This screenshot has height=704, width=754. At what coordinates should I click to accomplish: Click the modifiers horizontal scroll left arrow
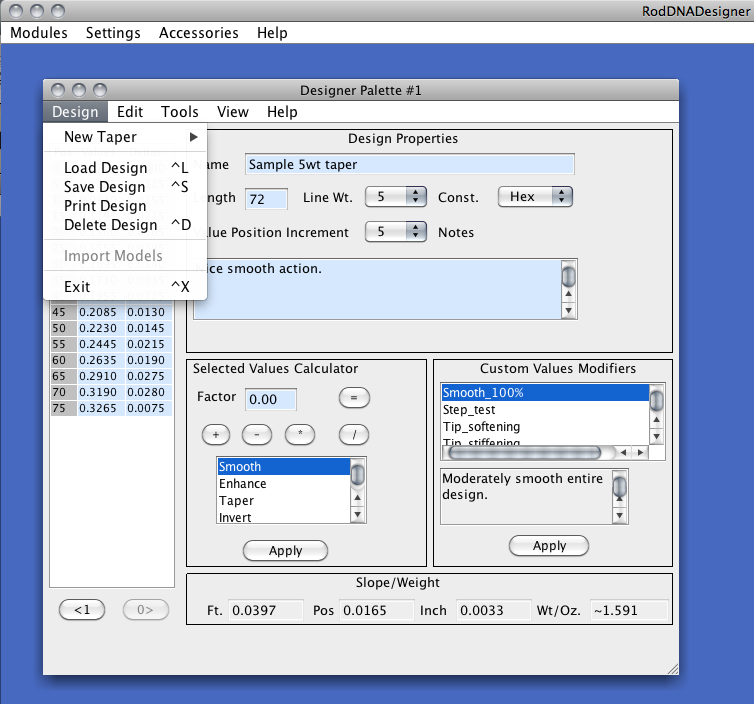click(624, 453)
